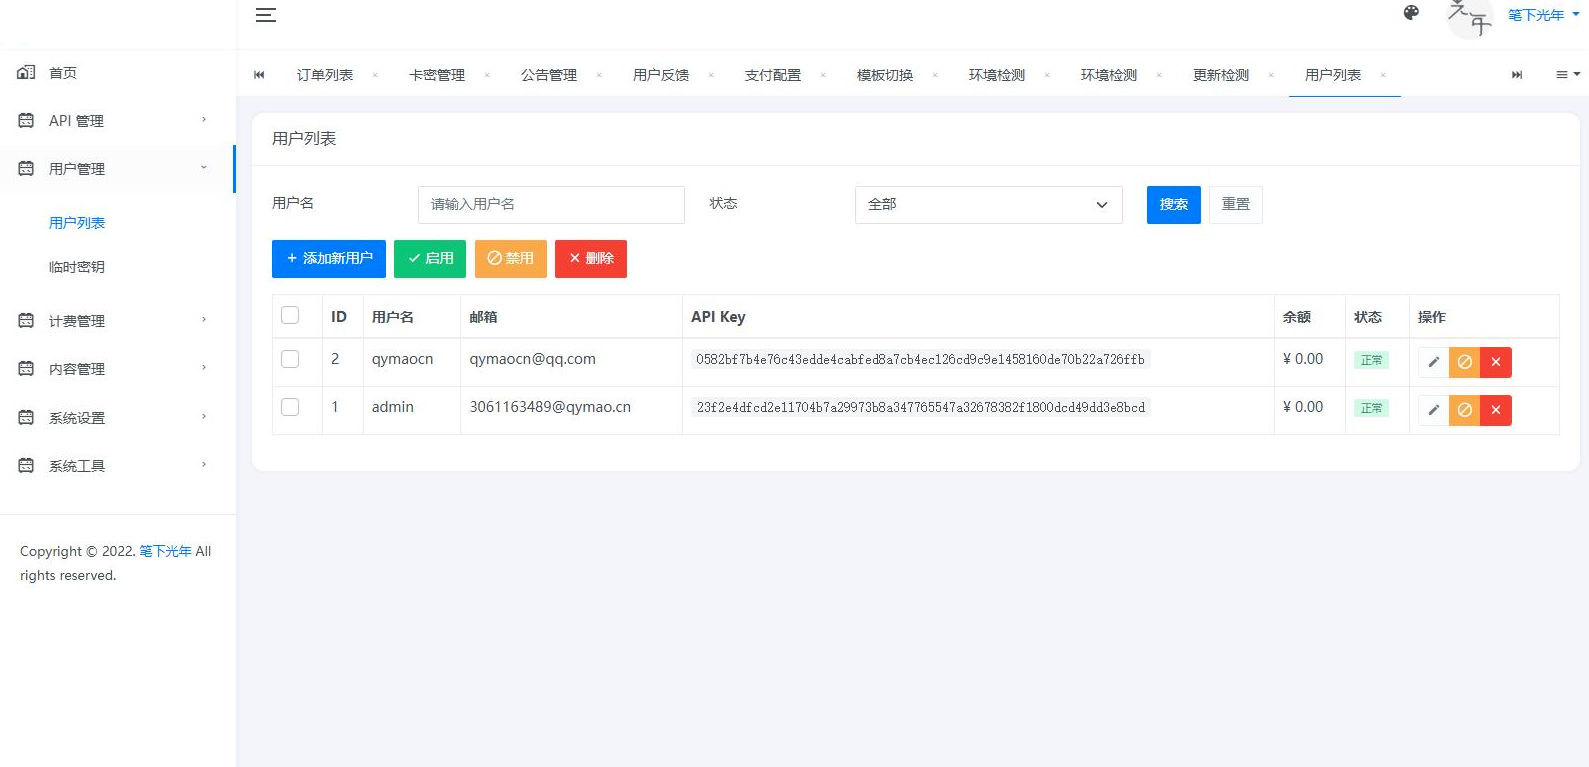This screenshot has width=1589, height=767.
Task: Expand the 内容管理 menu arrow
Action: pos(204,368)
